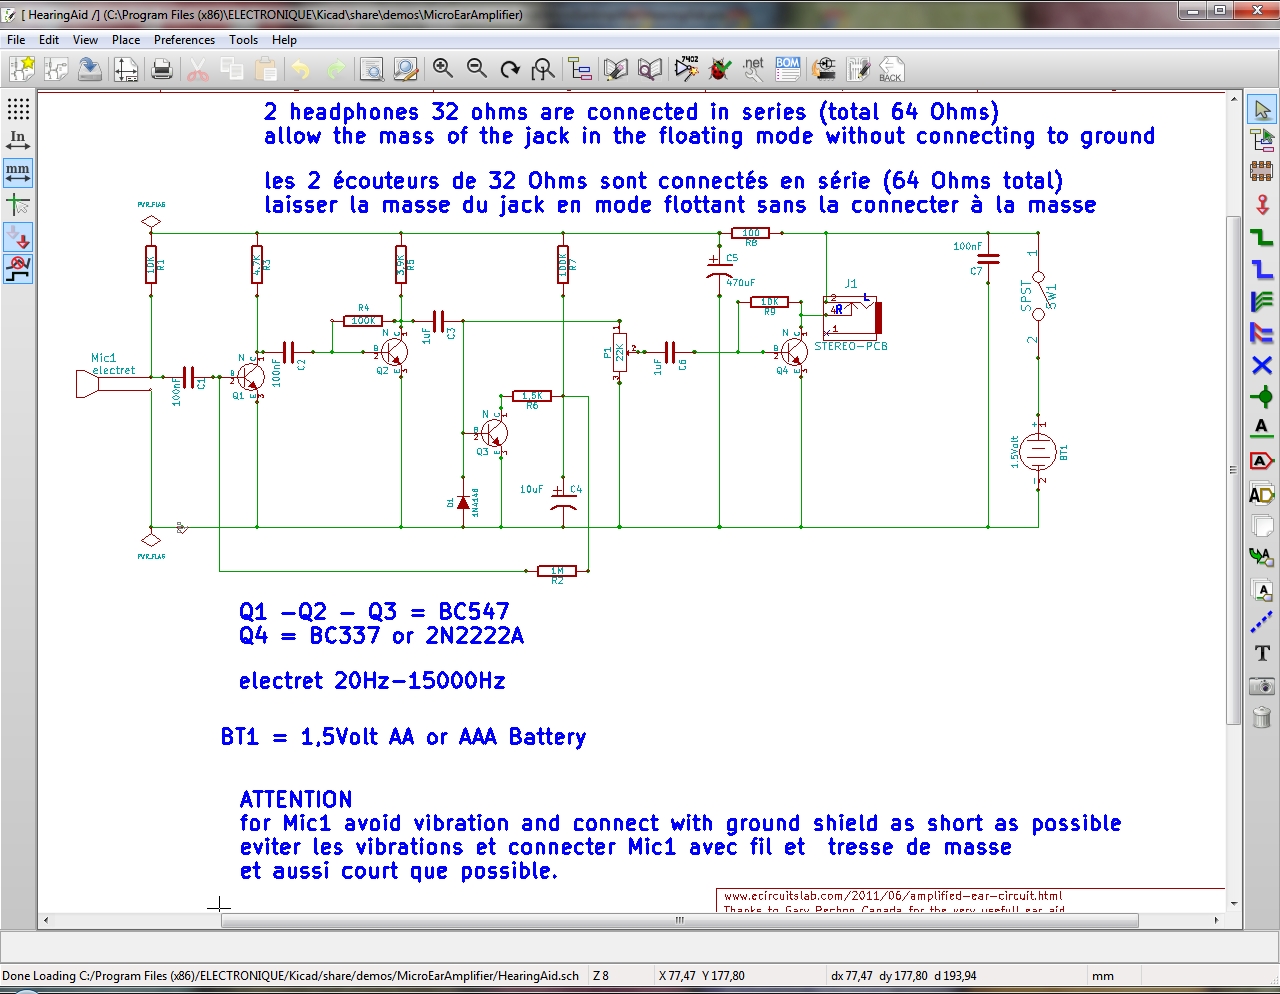Print the schematic using the printer icon
The height and width of the screenshot is (994, 1280).
coord(162,69)
